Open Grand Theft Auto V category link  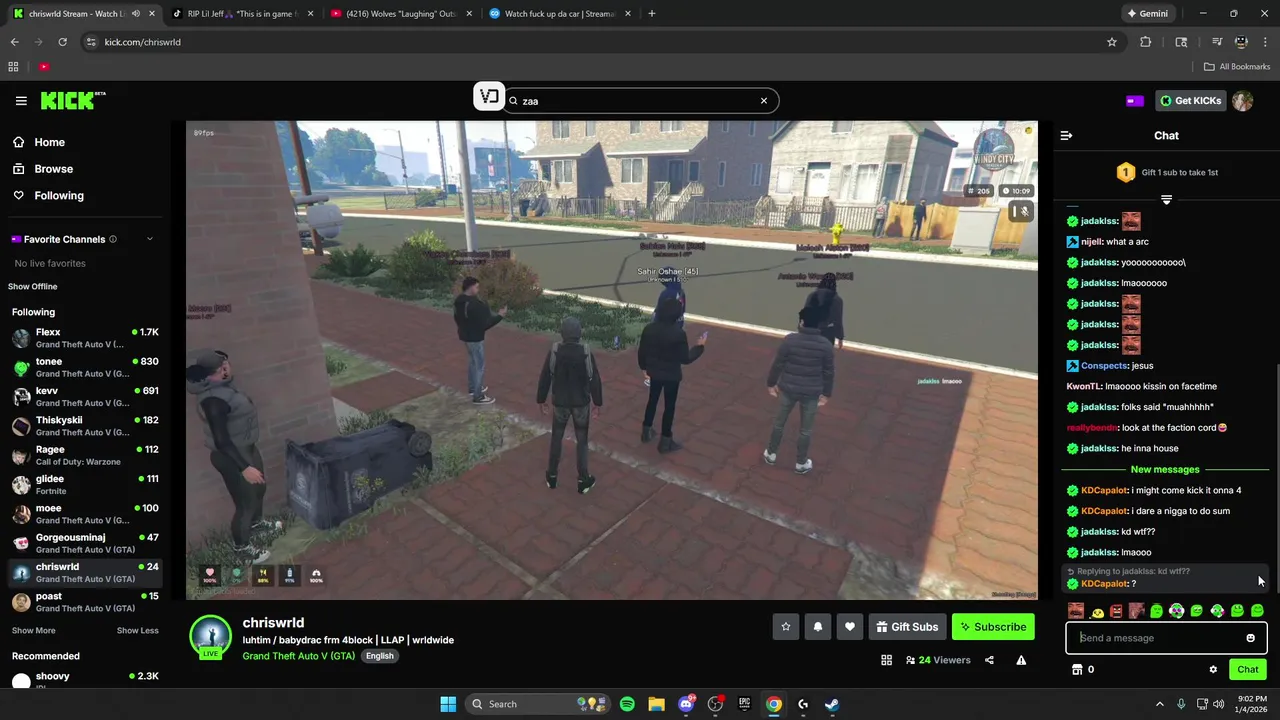(x=298, y=656)
